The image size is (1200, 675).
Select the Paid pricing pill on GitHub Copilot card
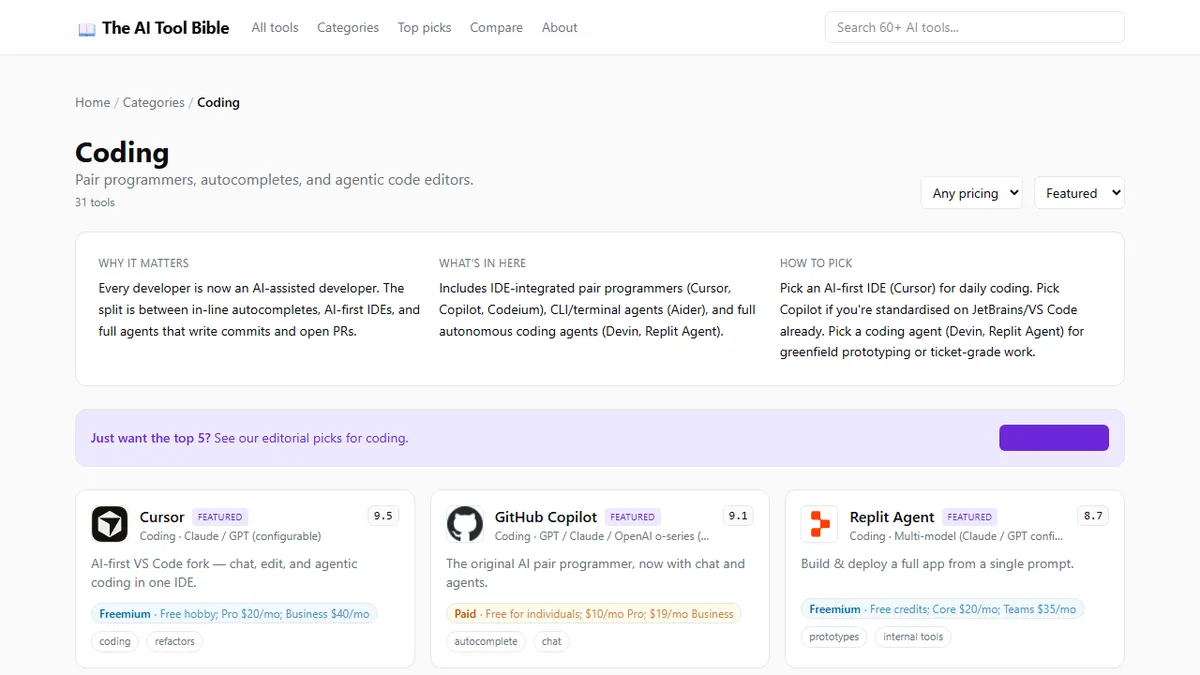pos(594,613)
